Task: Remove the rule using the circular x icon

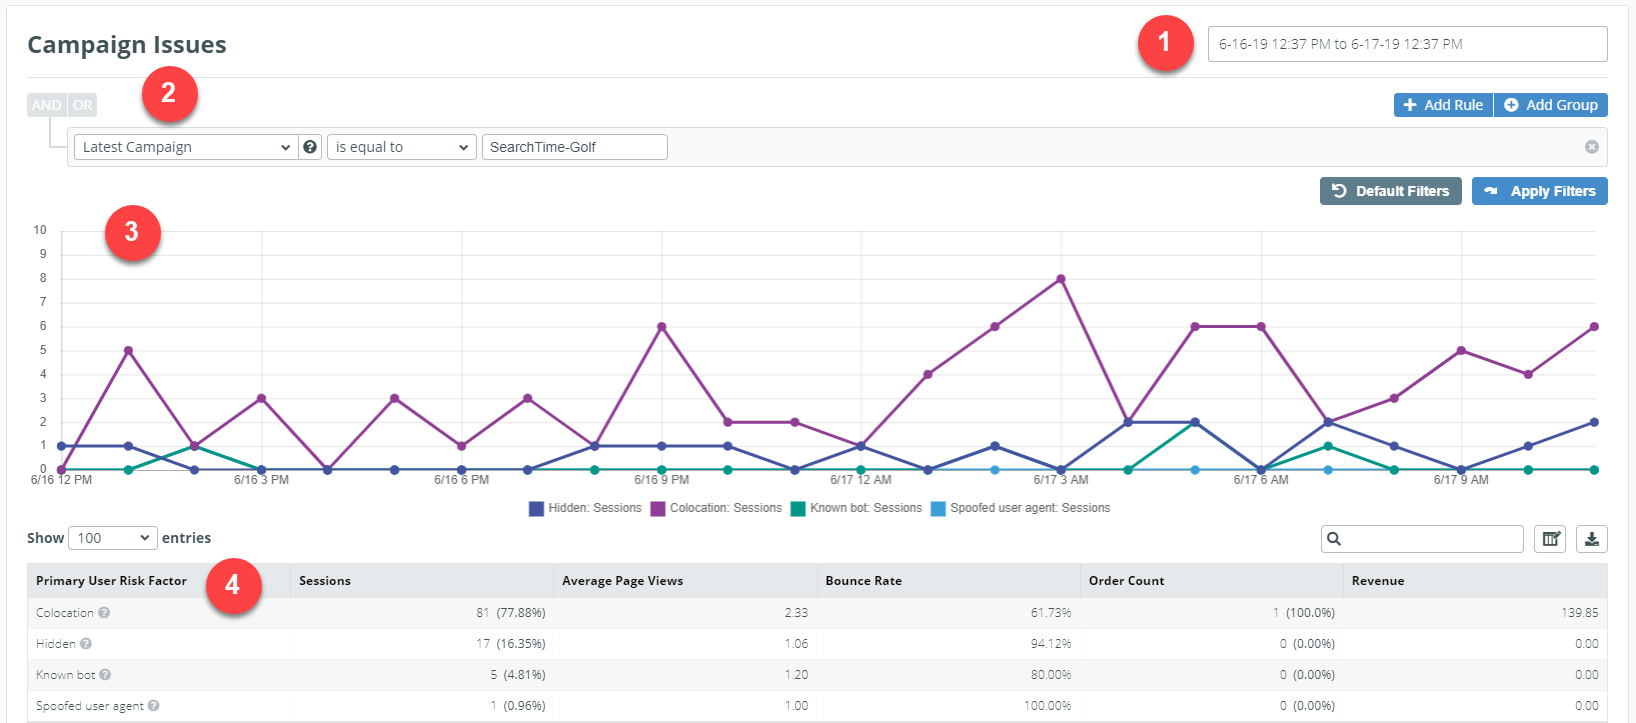Action: (x=1591, y=147)
